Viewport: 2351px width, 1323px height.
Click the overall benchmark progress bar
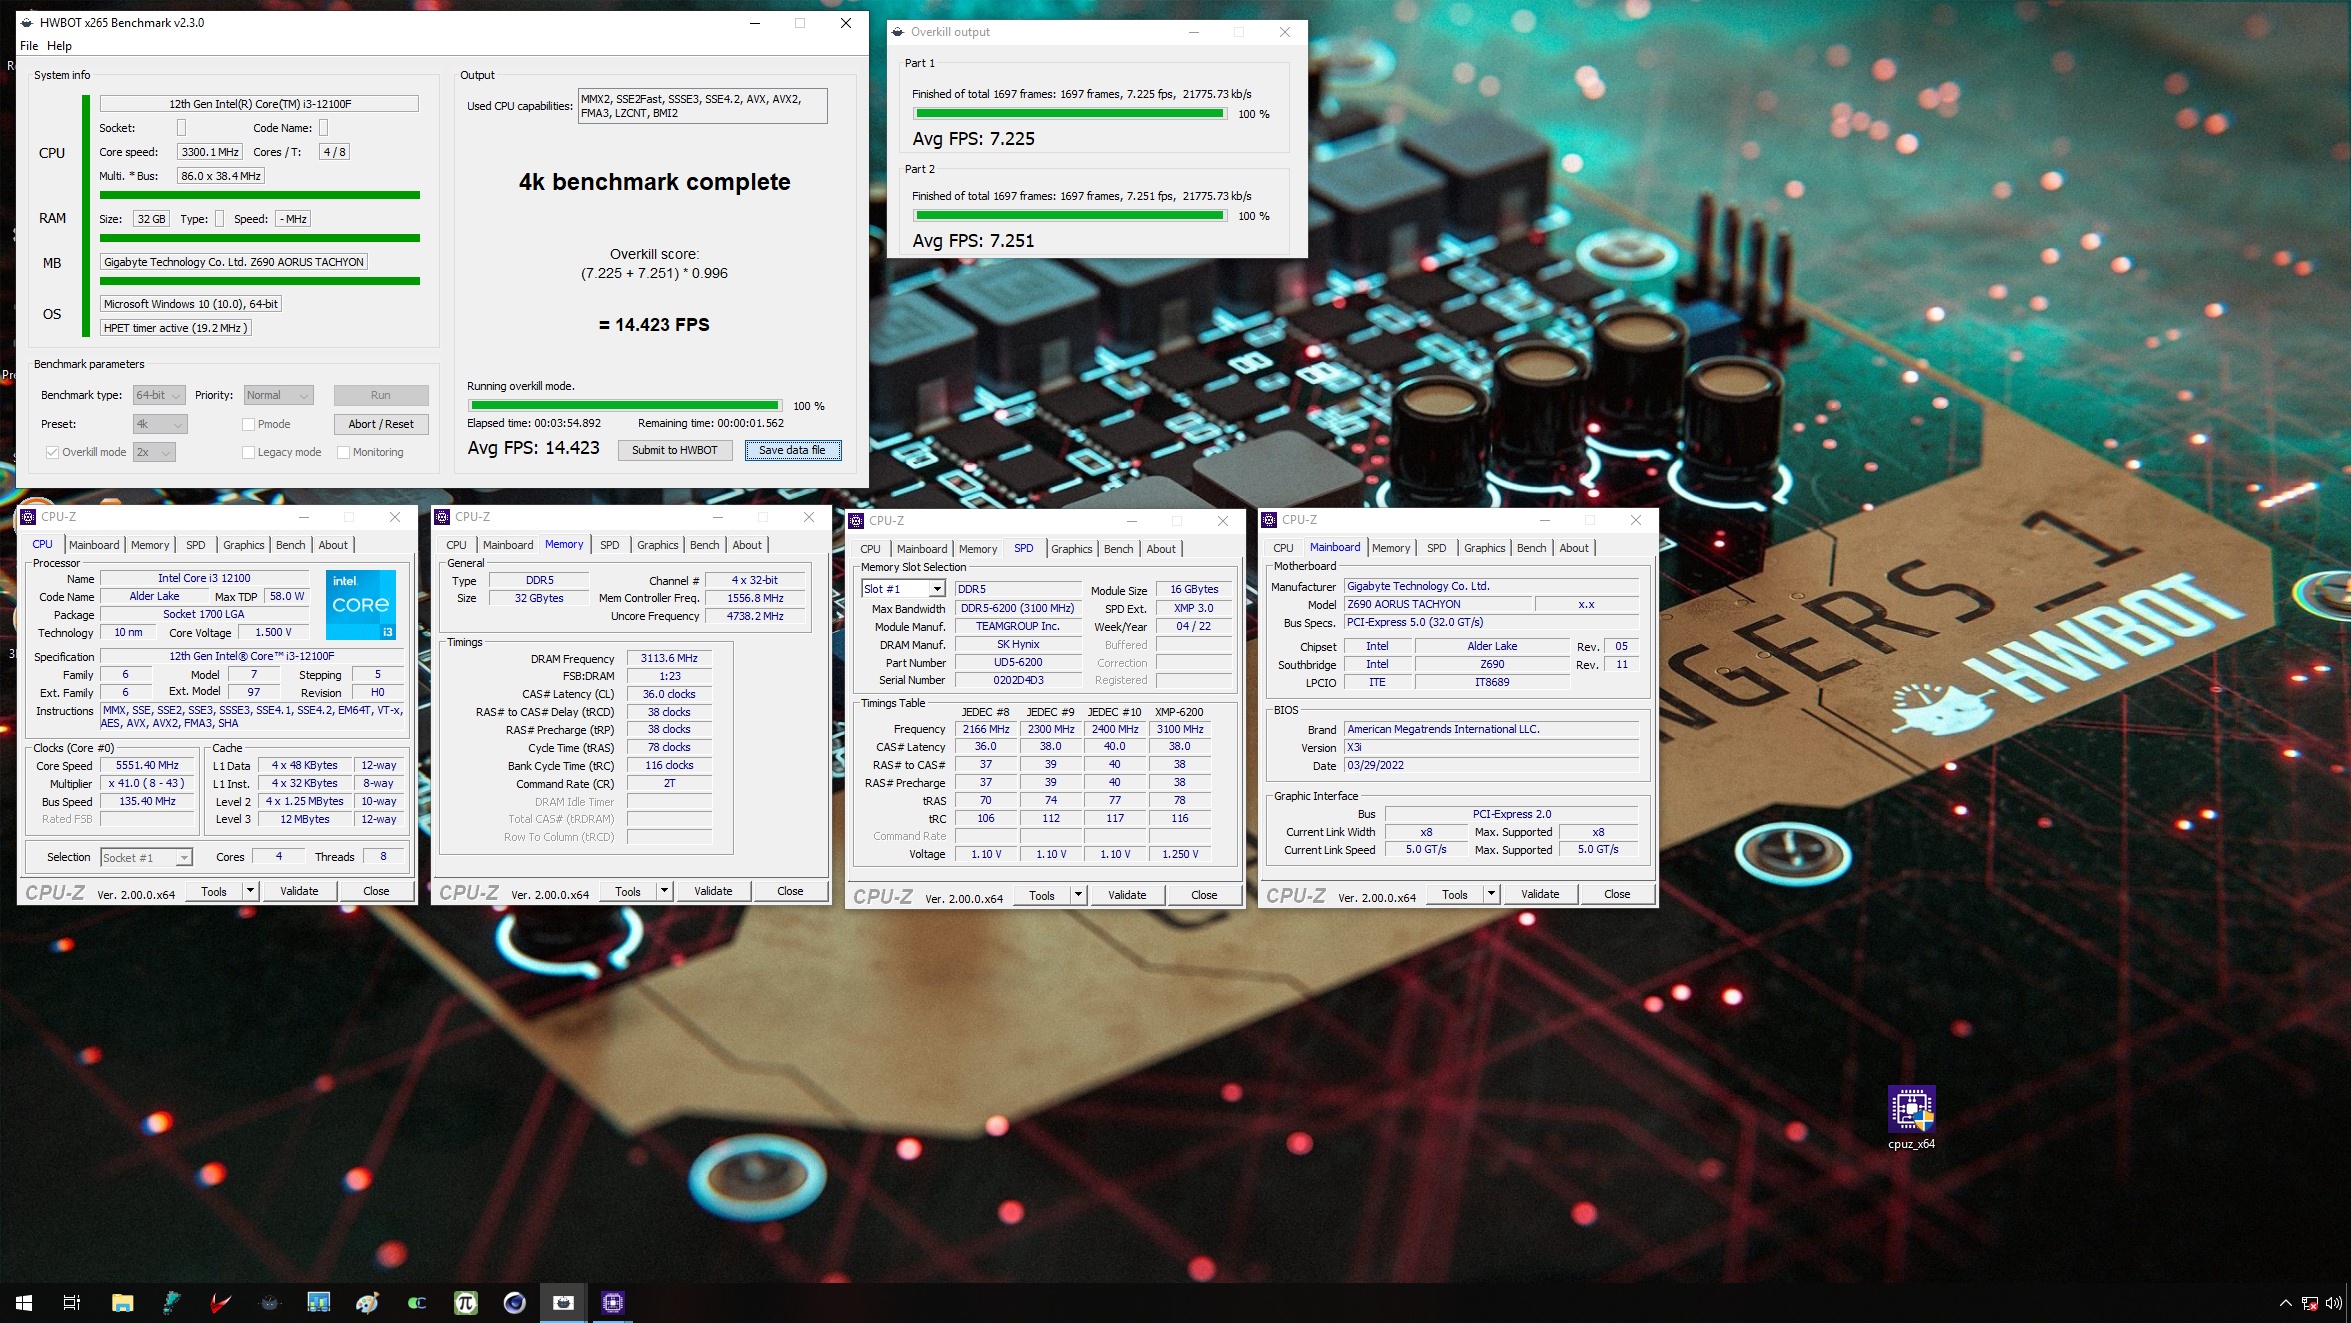click(625, 405)
